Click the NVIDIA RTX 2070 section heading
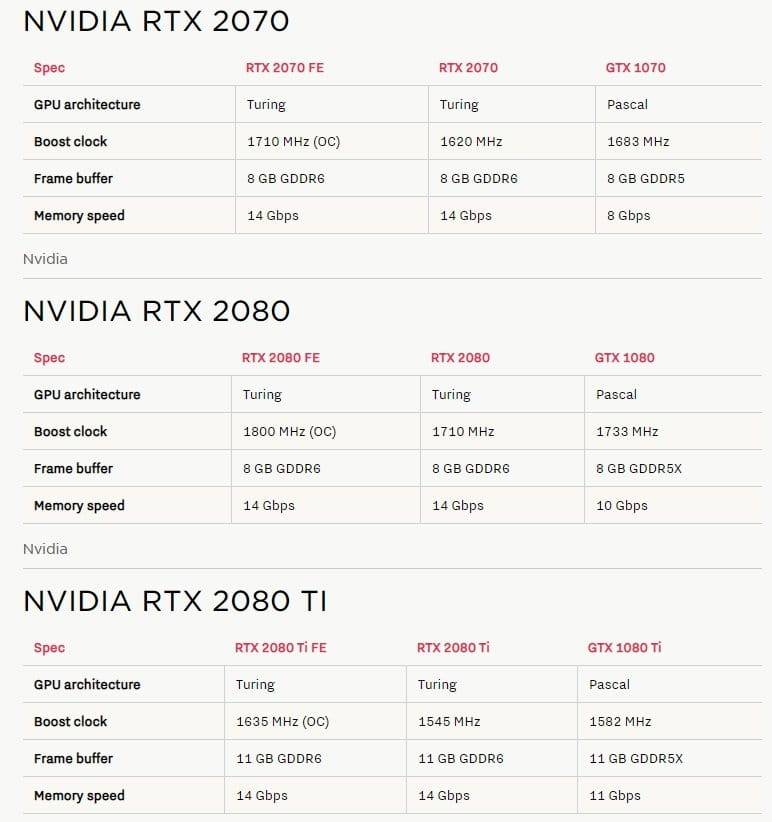This screenshot has width=772, height=822. point(156,21)
